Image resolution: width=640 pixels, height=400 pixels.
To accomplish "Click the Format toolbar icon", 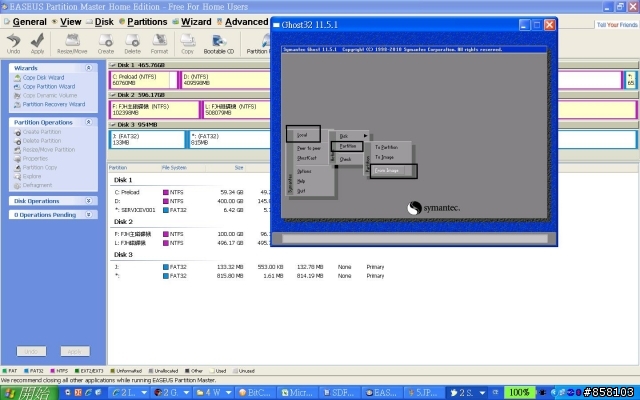I will click(159, 43).
